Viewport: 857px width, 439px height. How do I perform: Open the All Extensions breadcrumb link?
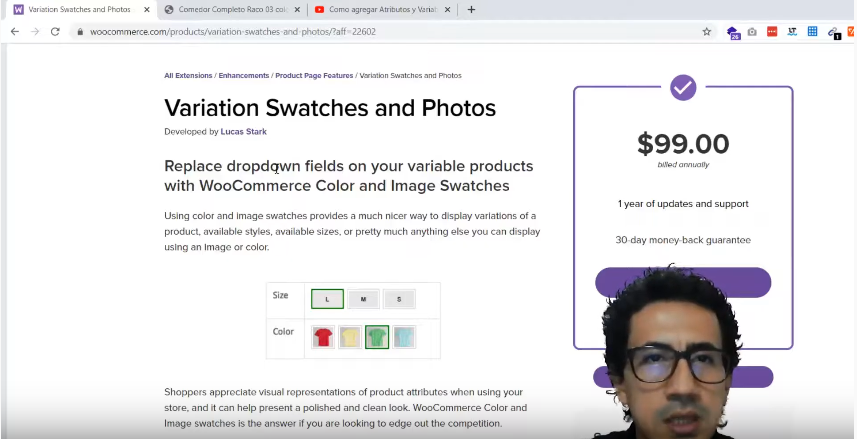(188, 76)
